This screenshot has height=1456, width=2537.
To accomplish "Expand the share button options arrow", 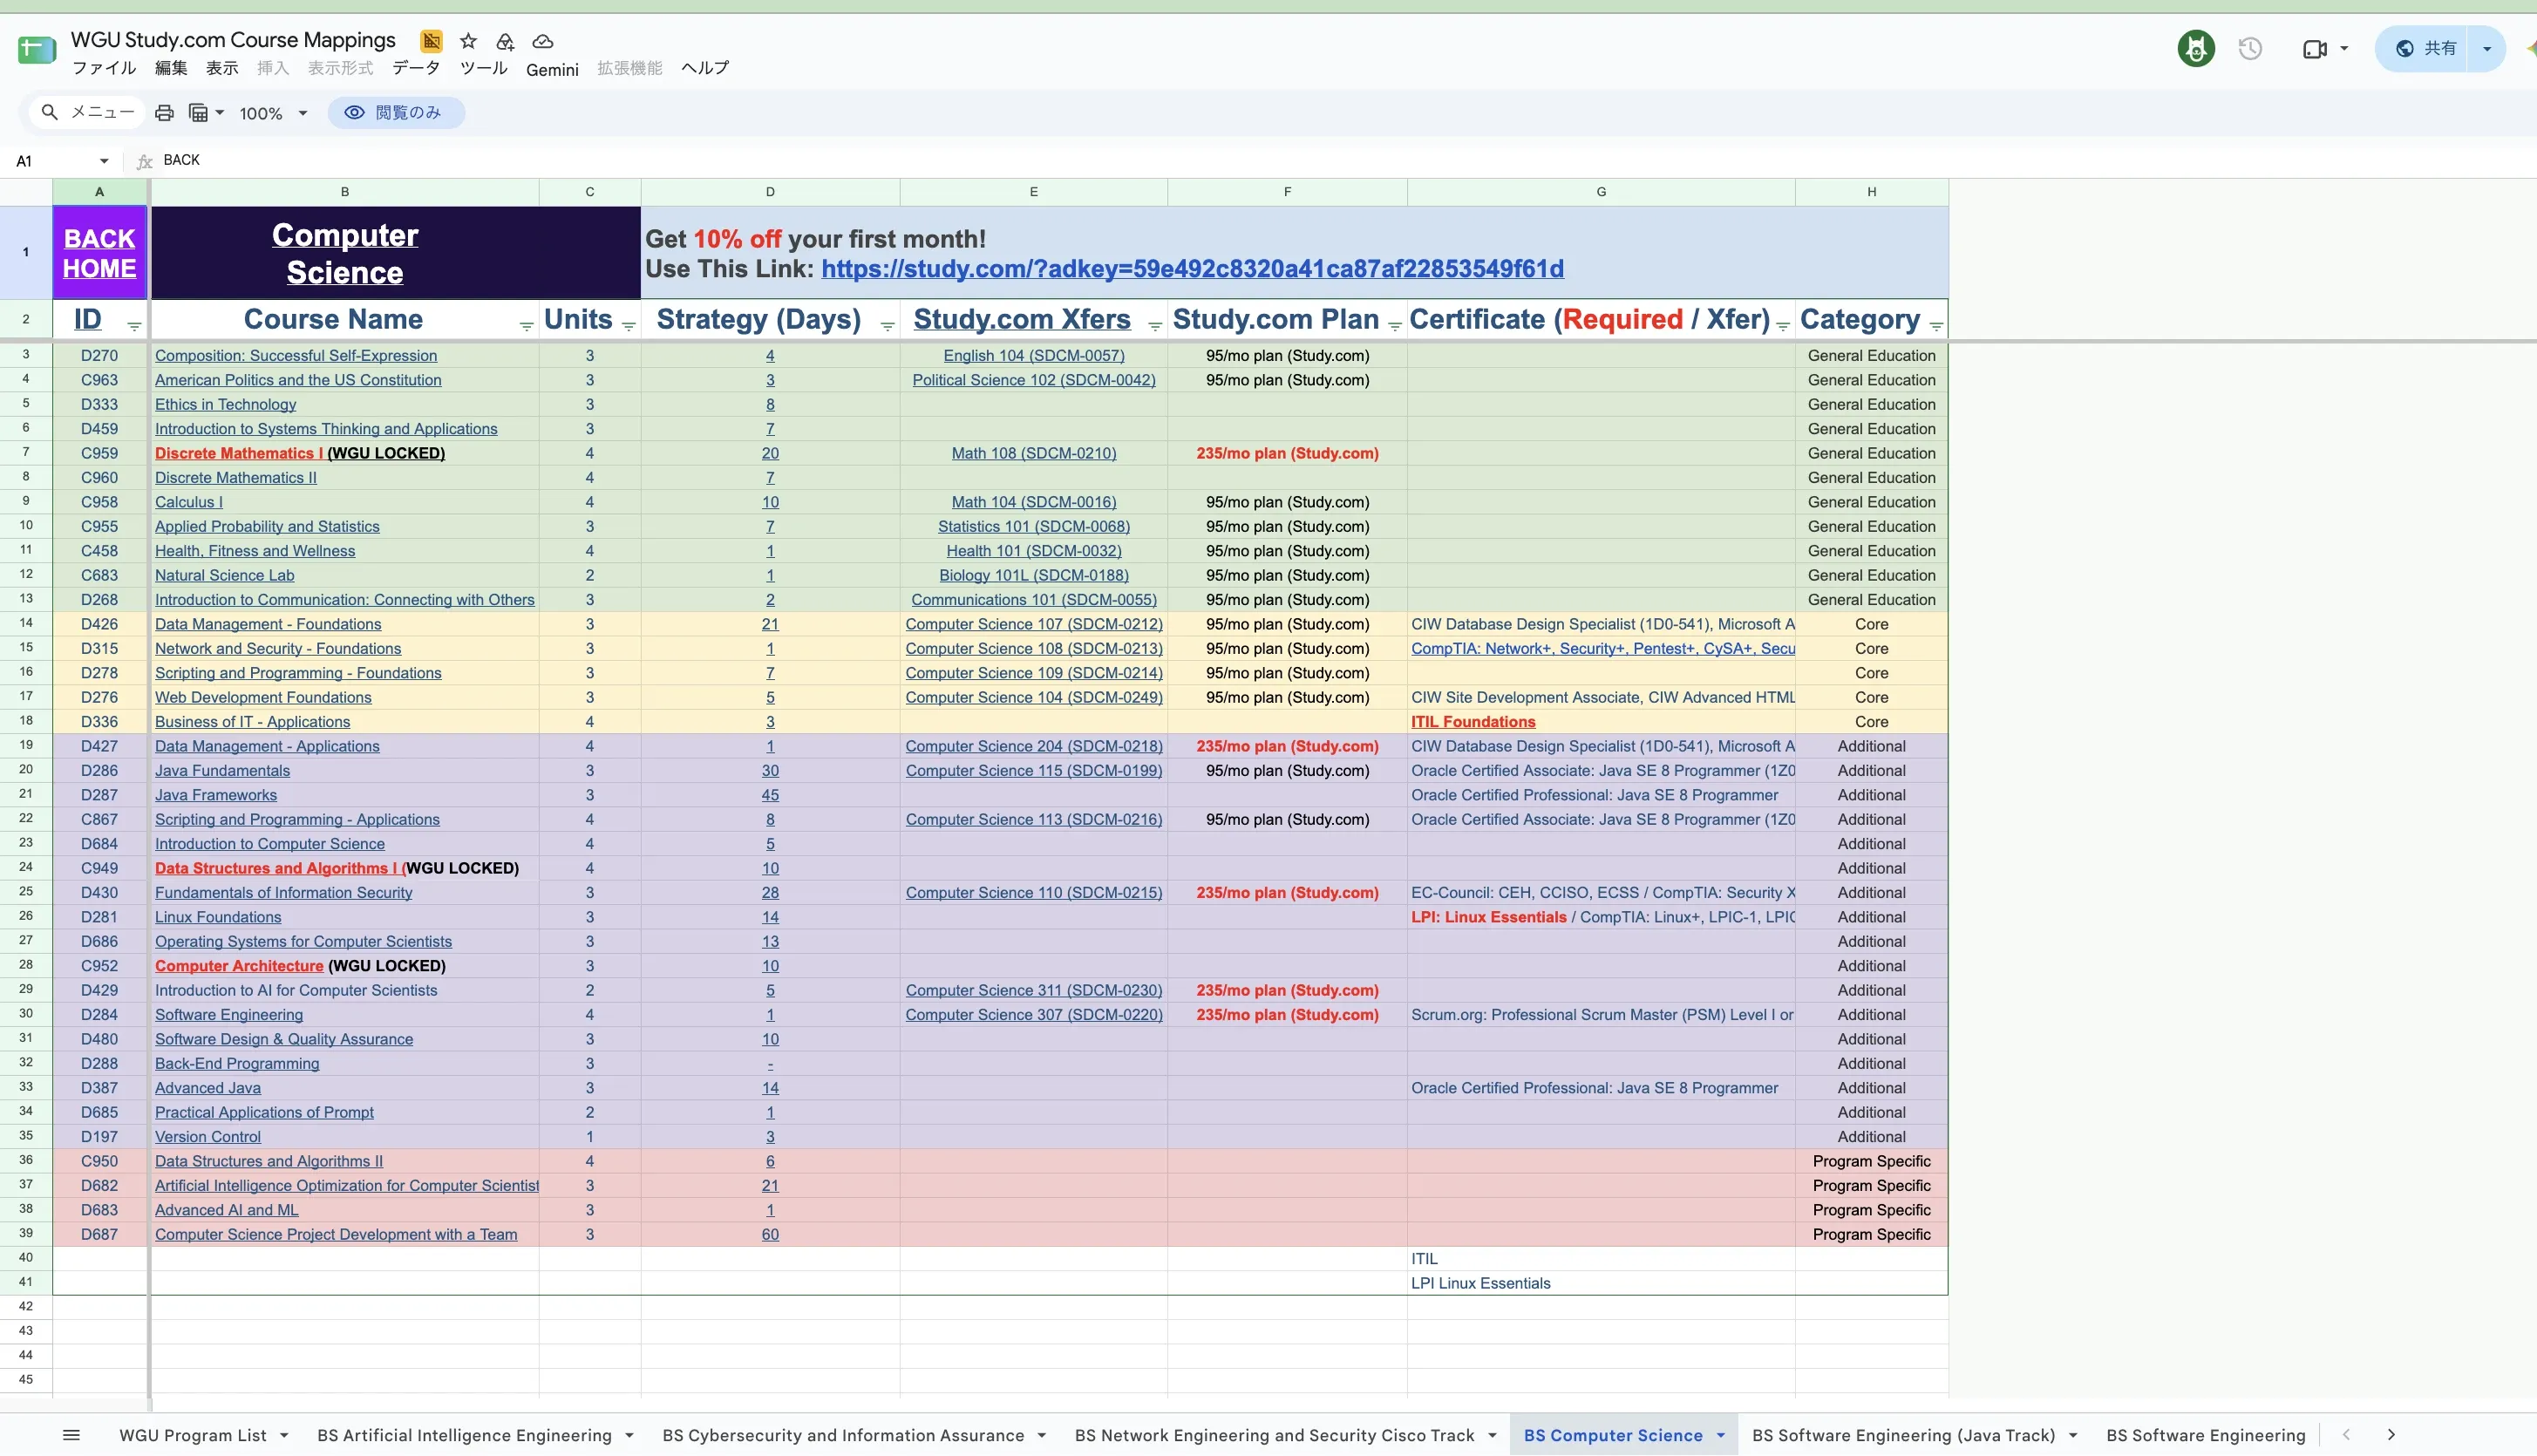I will point(2486,49).
